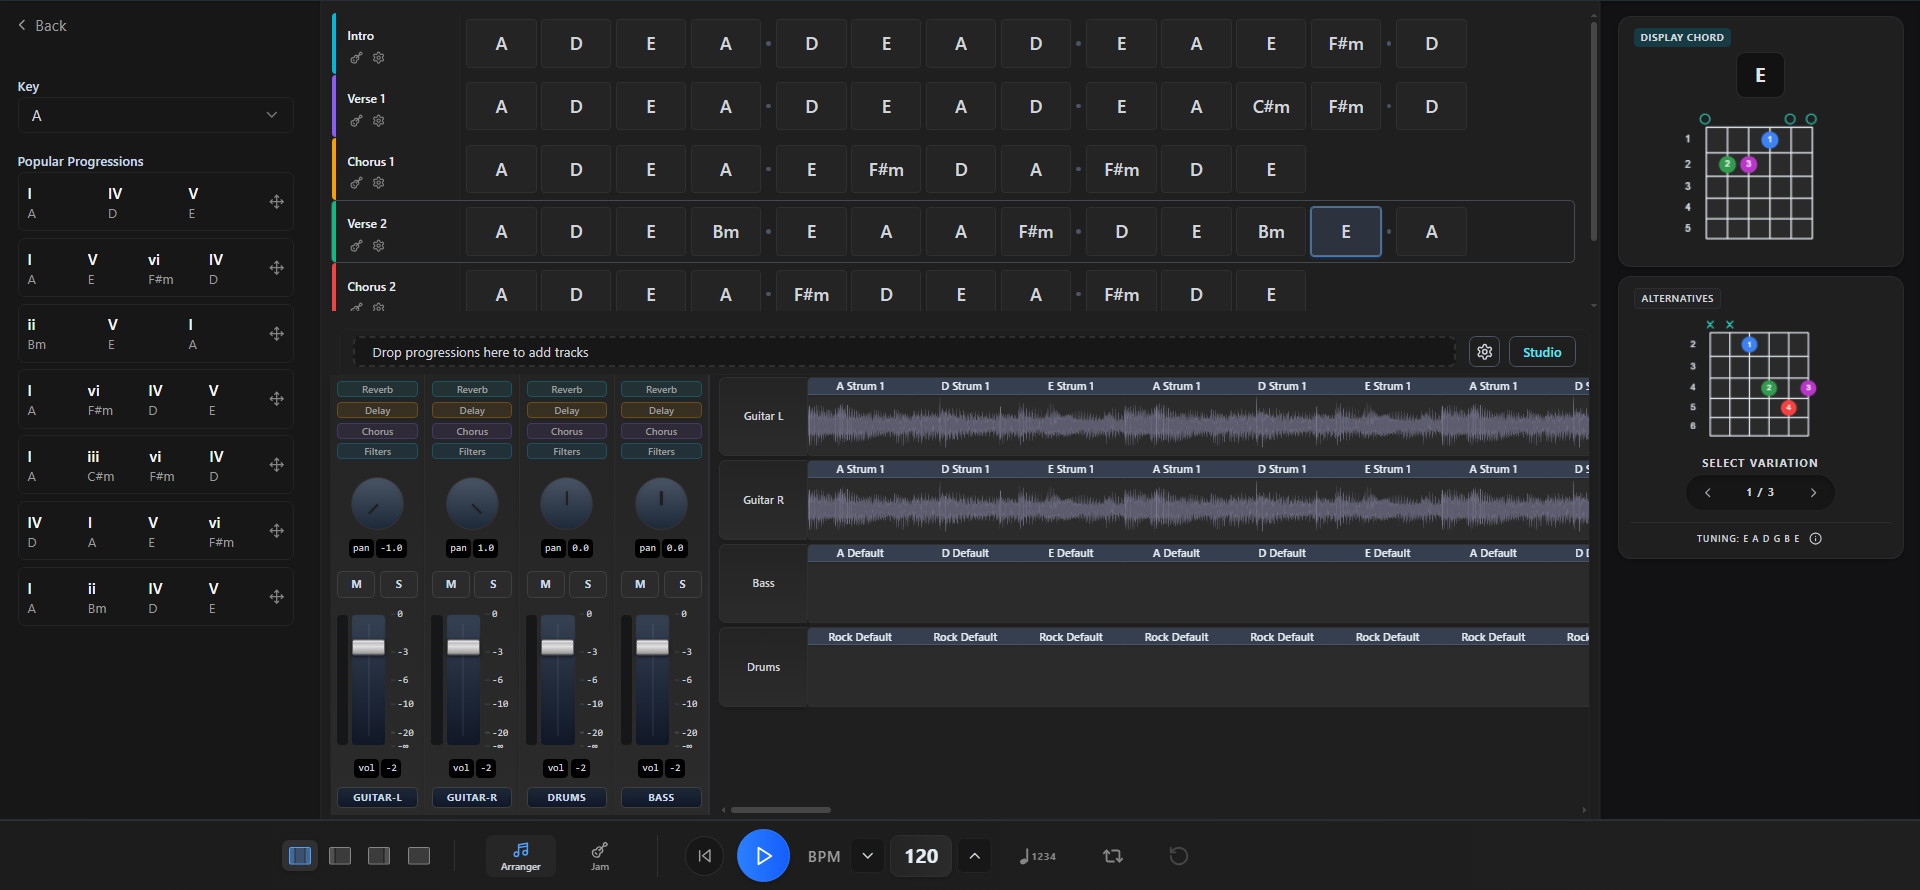
Task: Select the Drums track header
Action: [763, 667]
